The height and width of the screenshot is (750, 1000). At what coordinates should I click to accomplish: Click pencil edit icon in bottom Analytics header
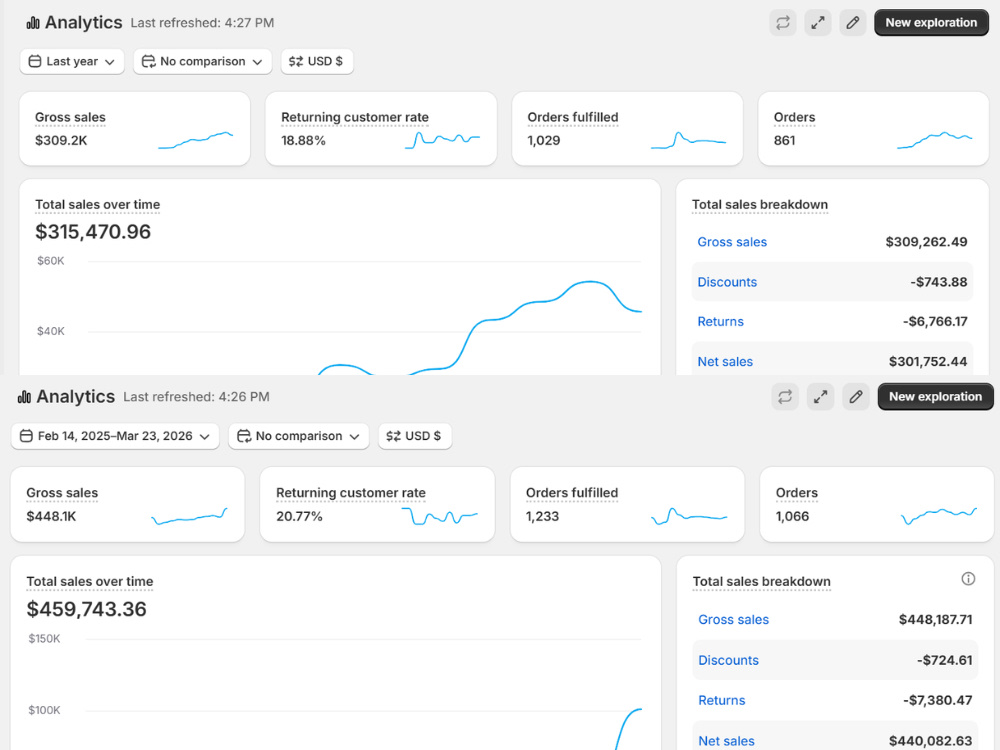tap(856, 397)
